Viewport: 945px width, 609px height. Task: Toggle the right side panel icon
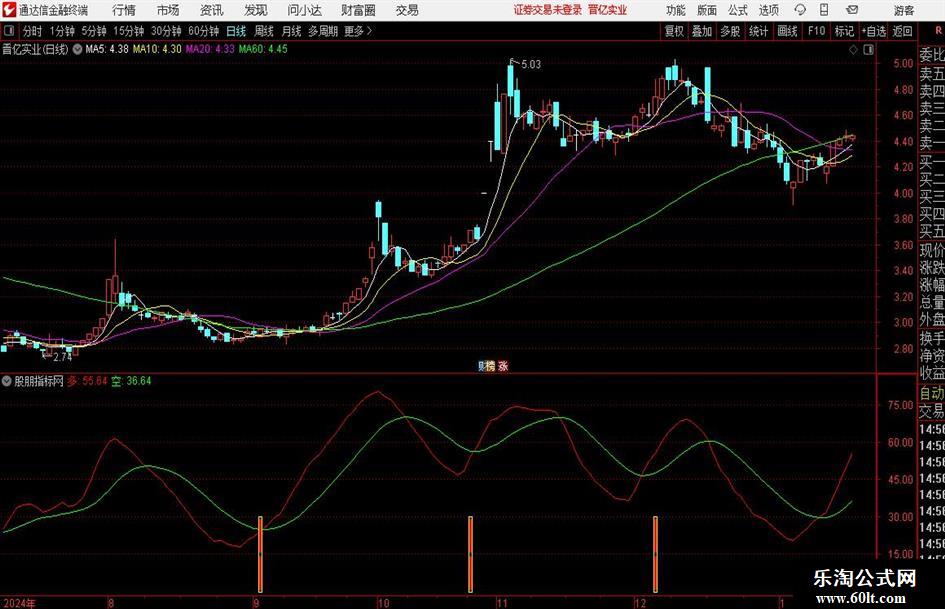(x=868, y=50)
